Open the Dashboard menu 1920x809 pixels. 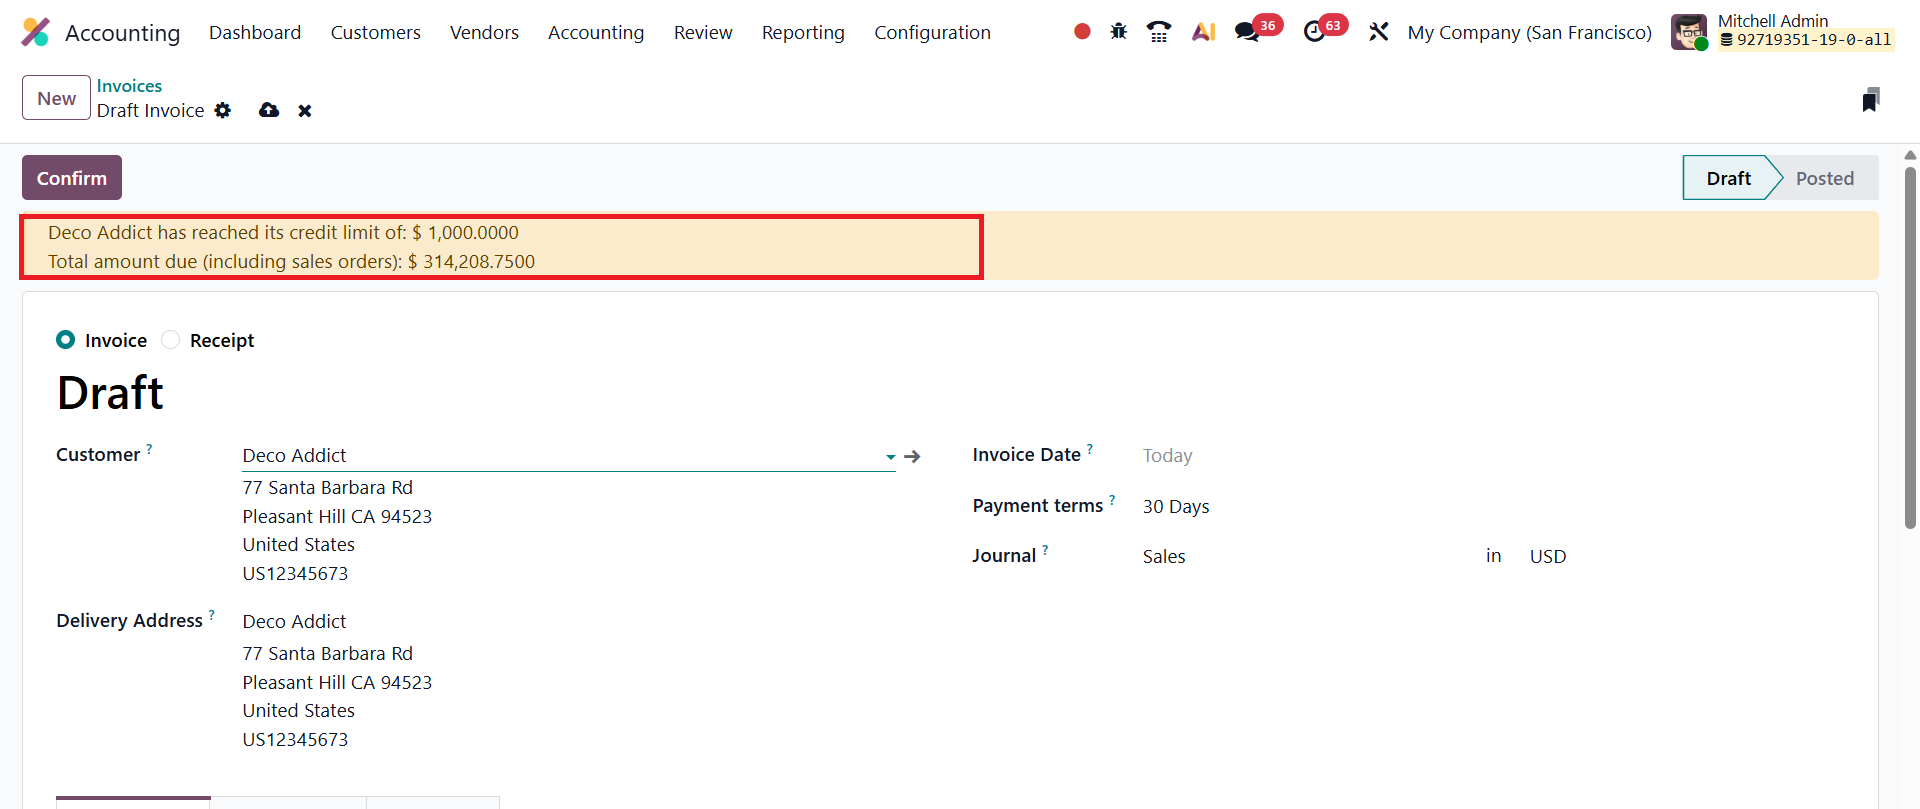[x=255, y=32]
